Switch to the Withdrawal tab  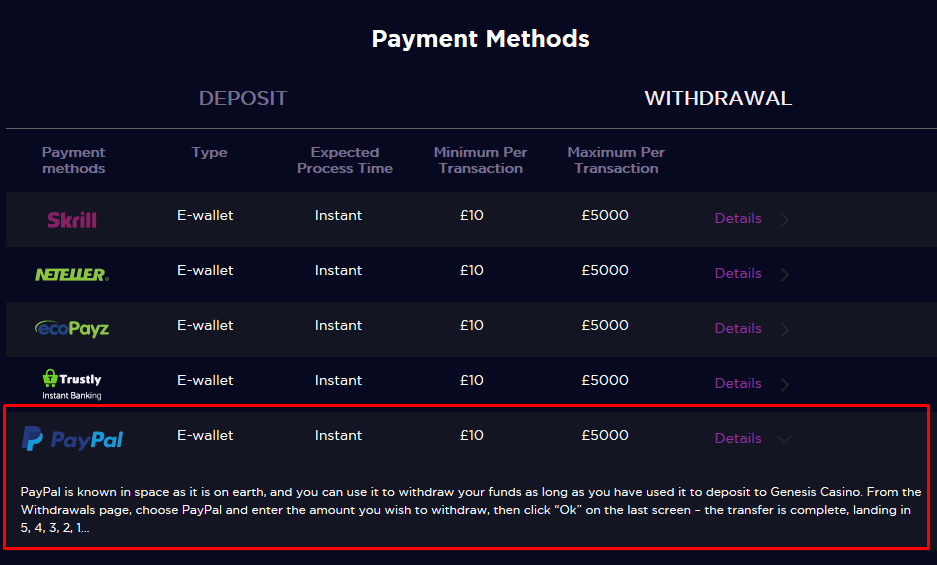pos(717,98)
